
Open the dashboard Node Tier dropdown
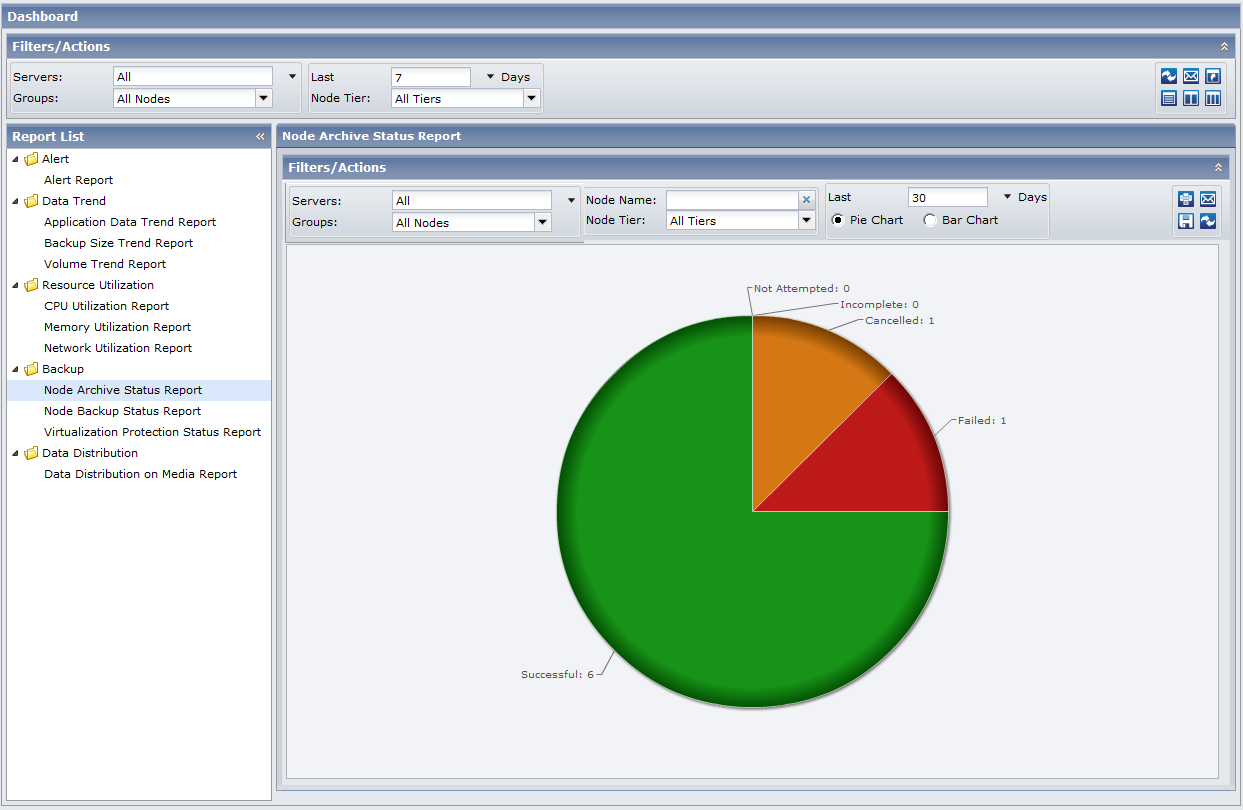click(532, 98)
